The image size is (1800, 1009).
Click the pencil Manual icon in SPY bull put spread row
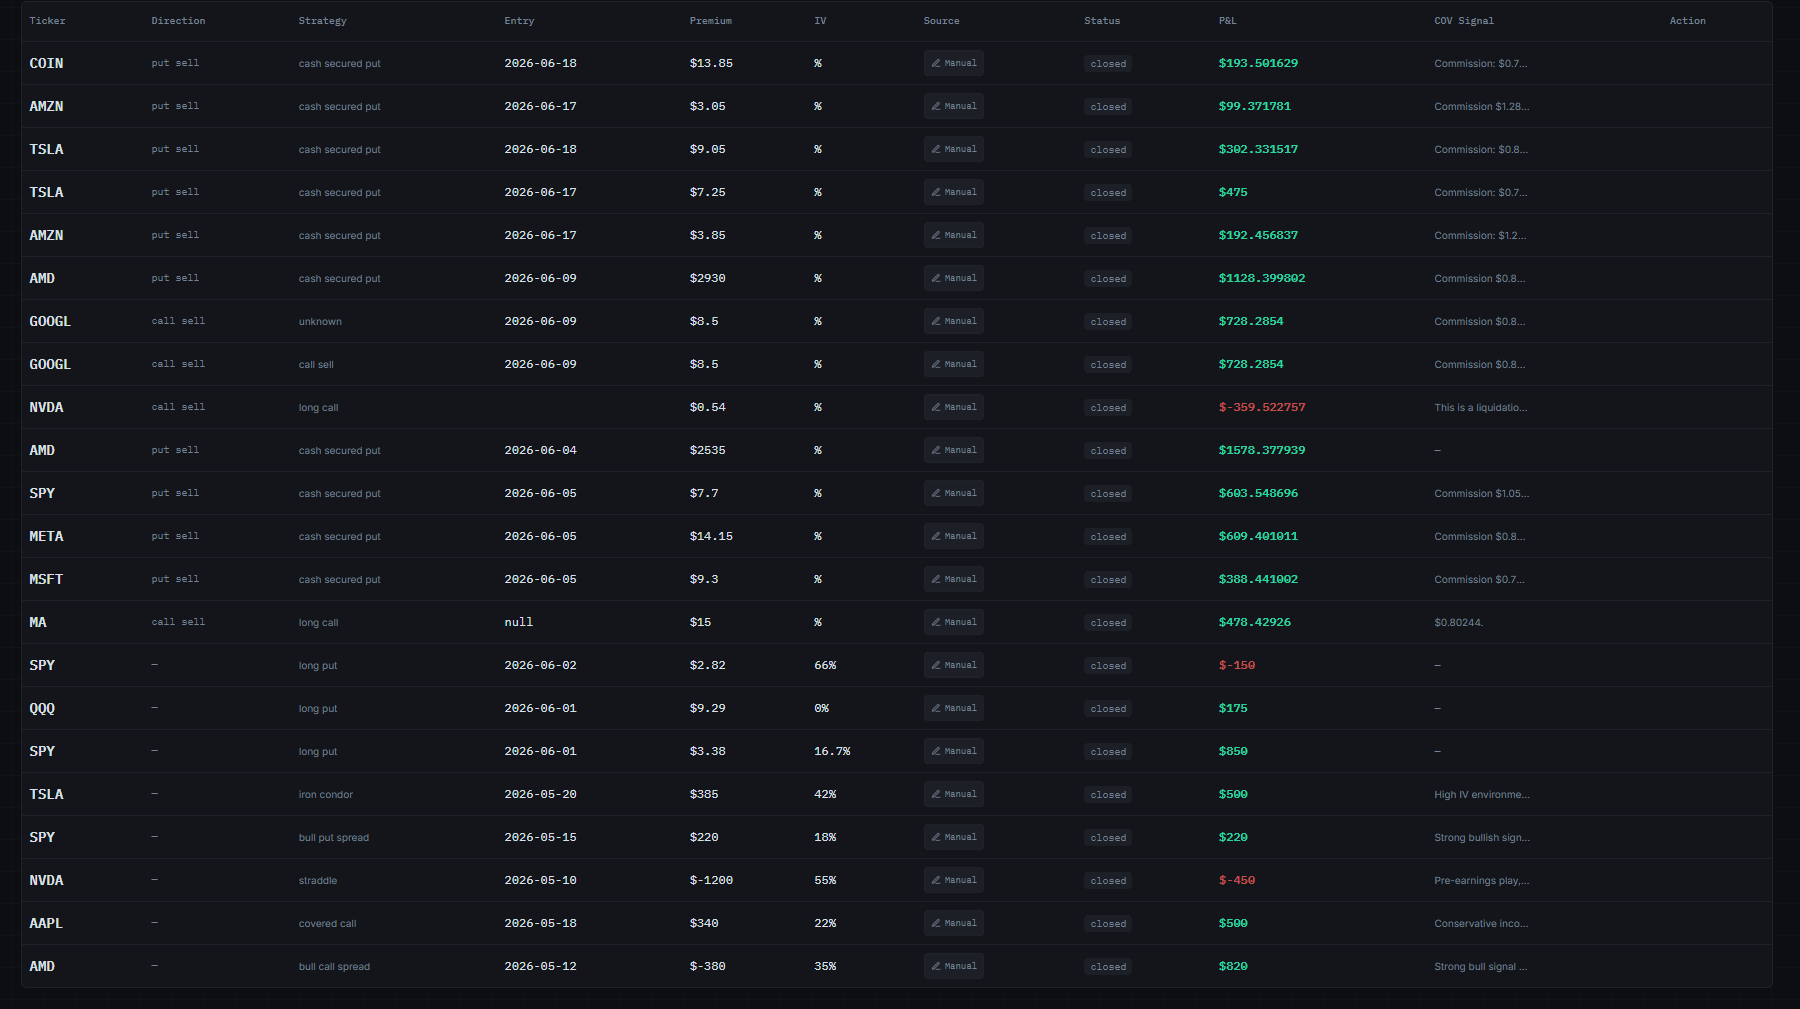[x=936, y=837]
